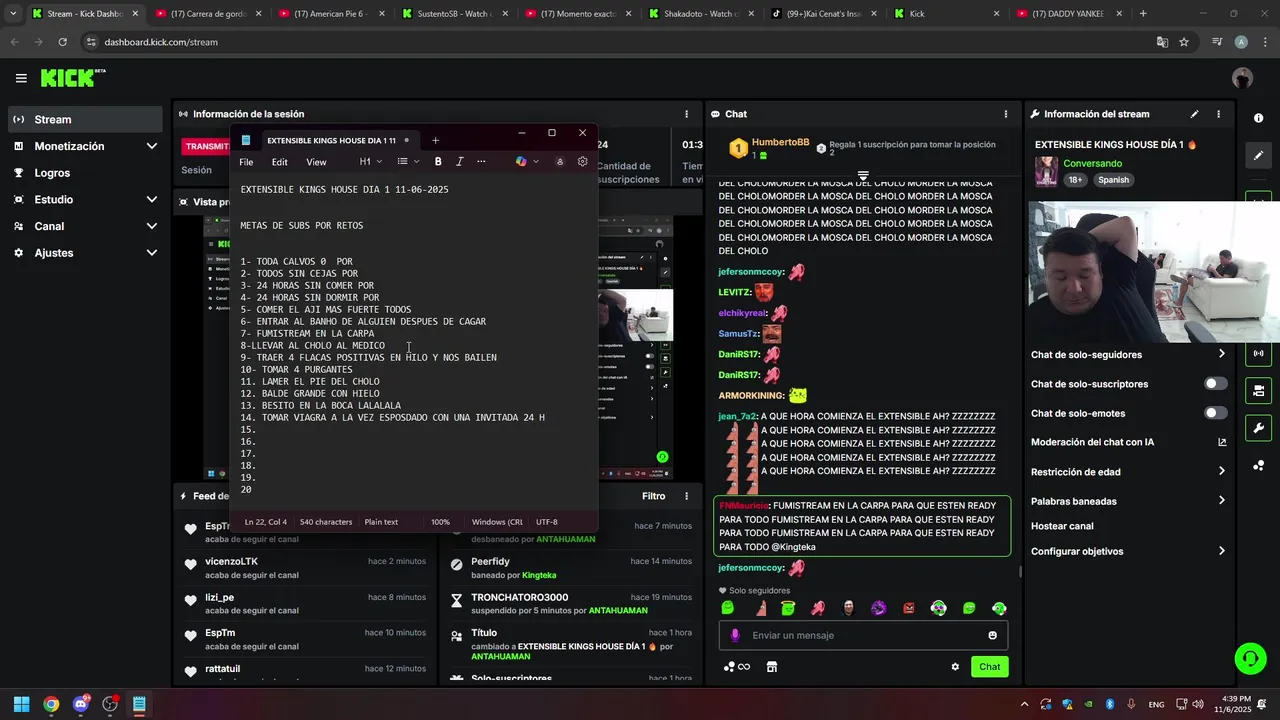Open the user profile avatar

pyautogui.click(x=1242, y=78)
